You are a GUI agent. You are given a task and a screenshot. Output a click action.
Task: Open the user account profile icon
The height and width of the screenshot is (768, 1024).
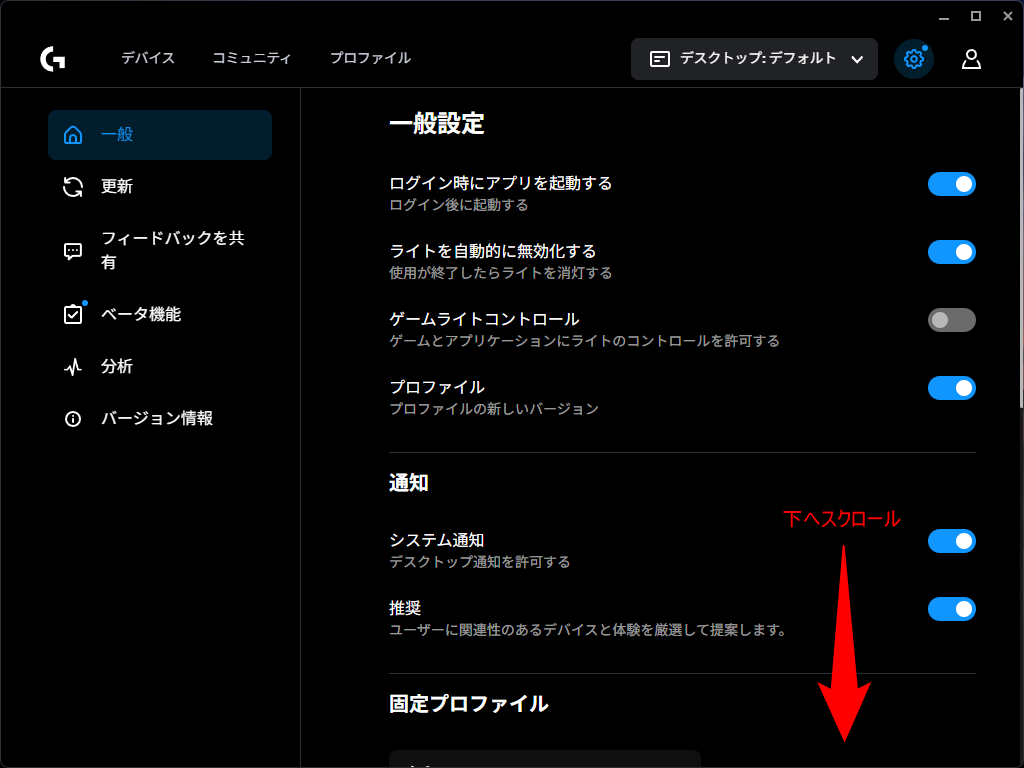[971, 59]
